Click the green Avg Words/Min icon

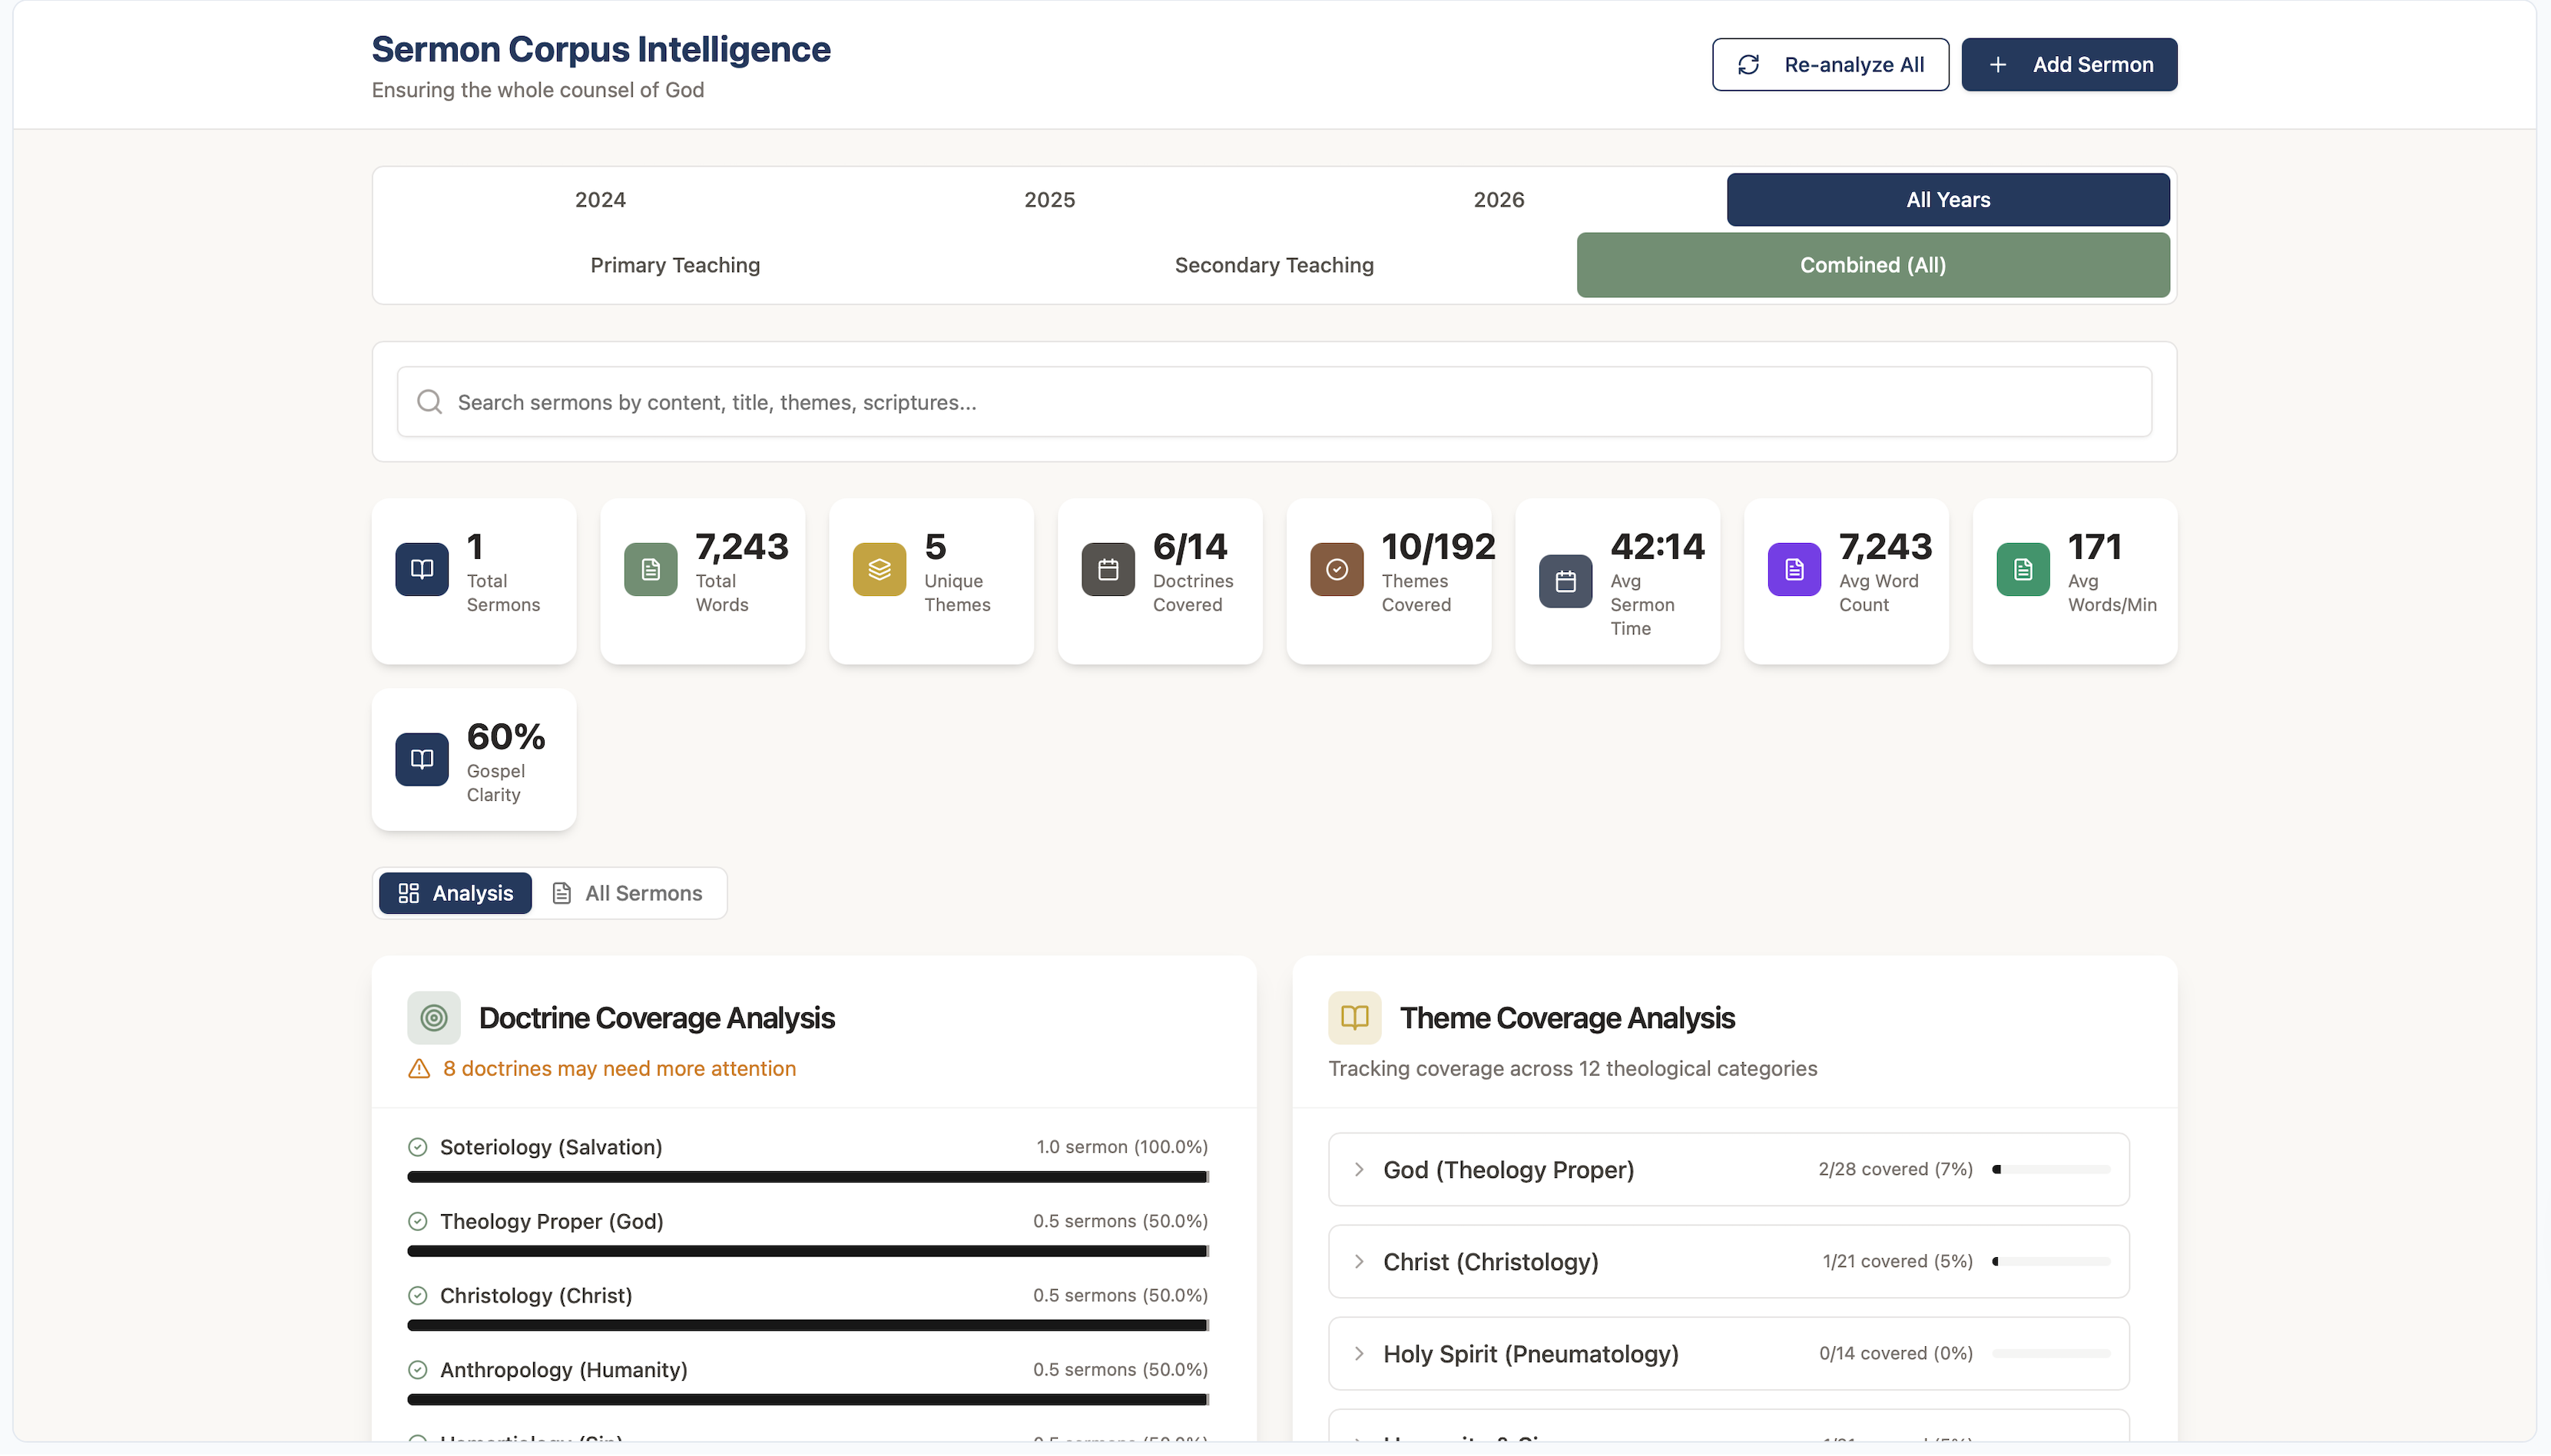click(2023, 569)
